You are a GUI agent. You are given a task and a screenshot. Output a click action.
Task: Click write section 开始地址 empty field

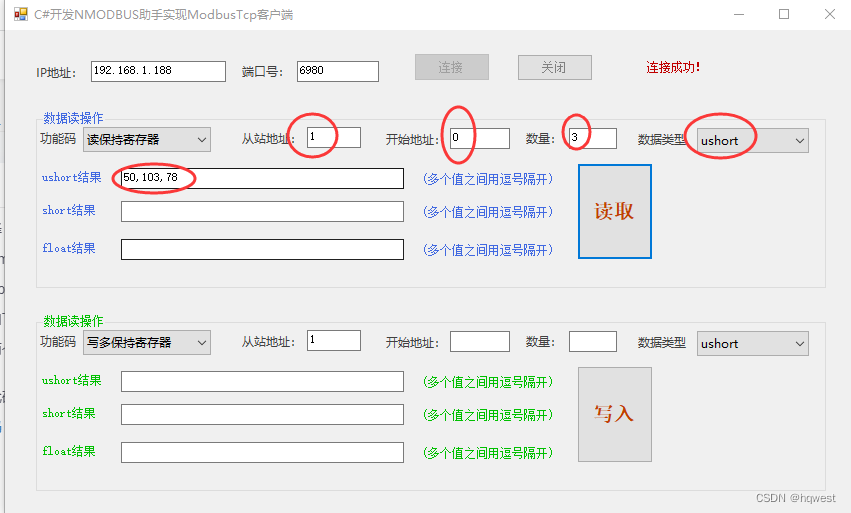[x=480, y=341]
